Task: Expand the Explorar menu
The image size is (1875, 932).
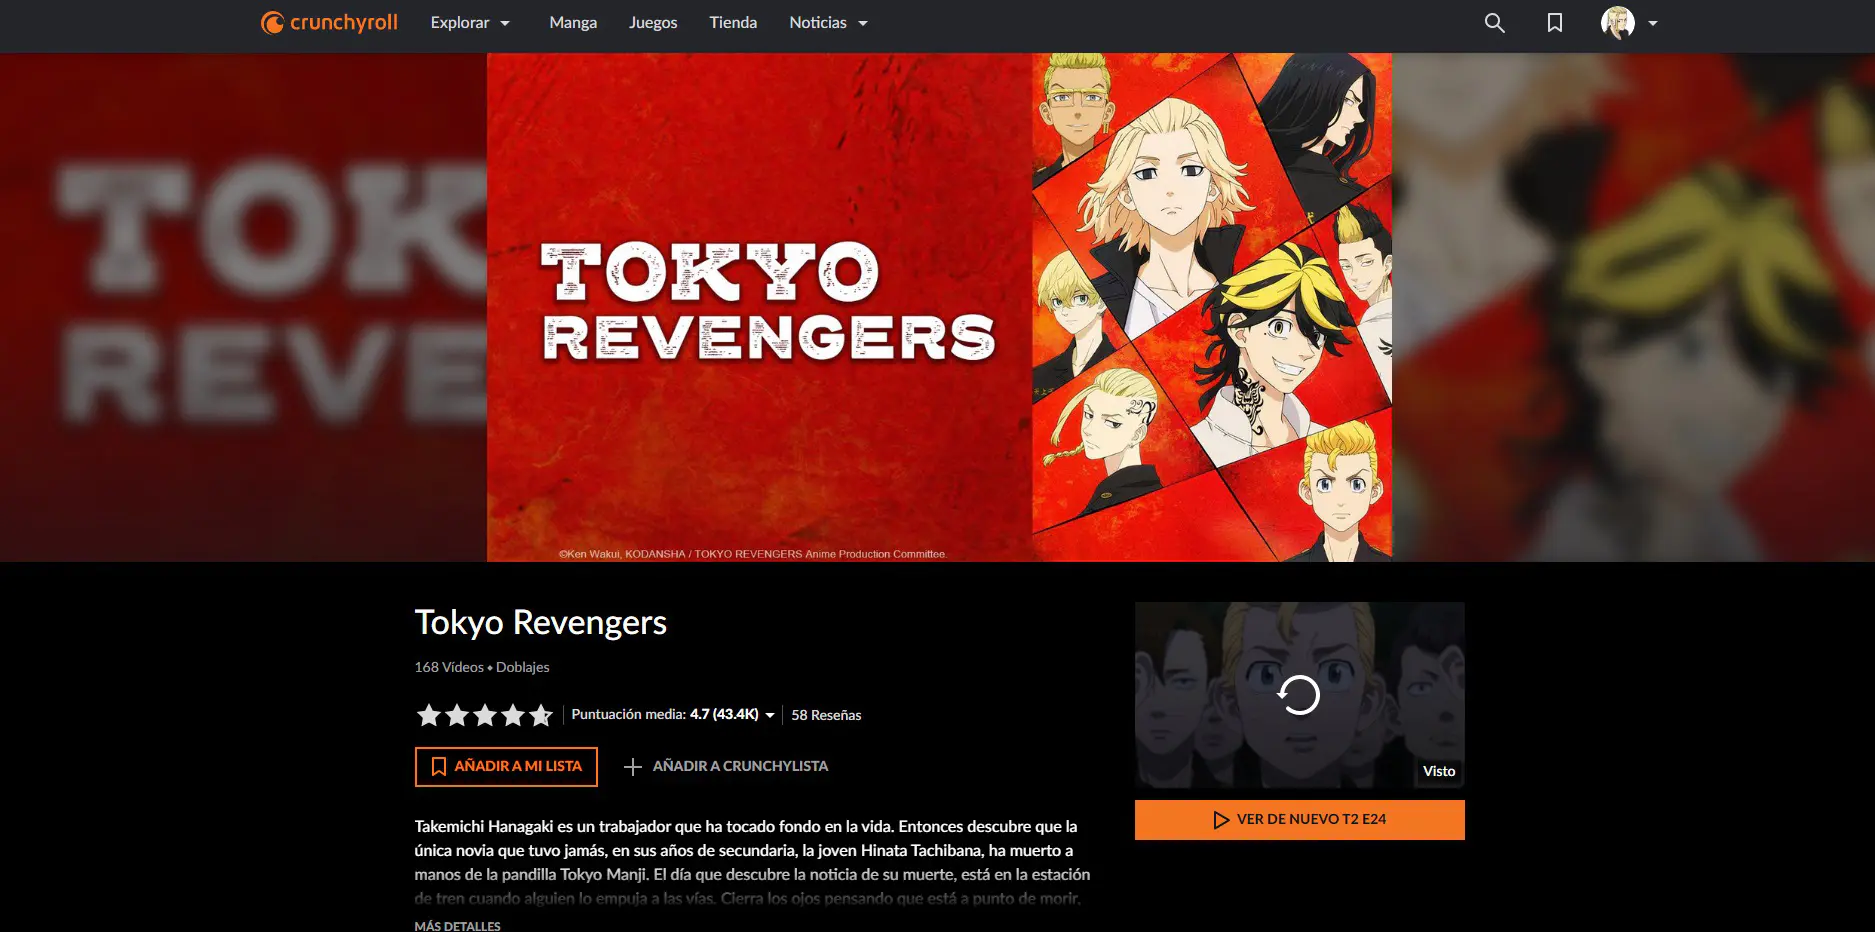Action: [470, 22]
